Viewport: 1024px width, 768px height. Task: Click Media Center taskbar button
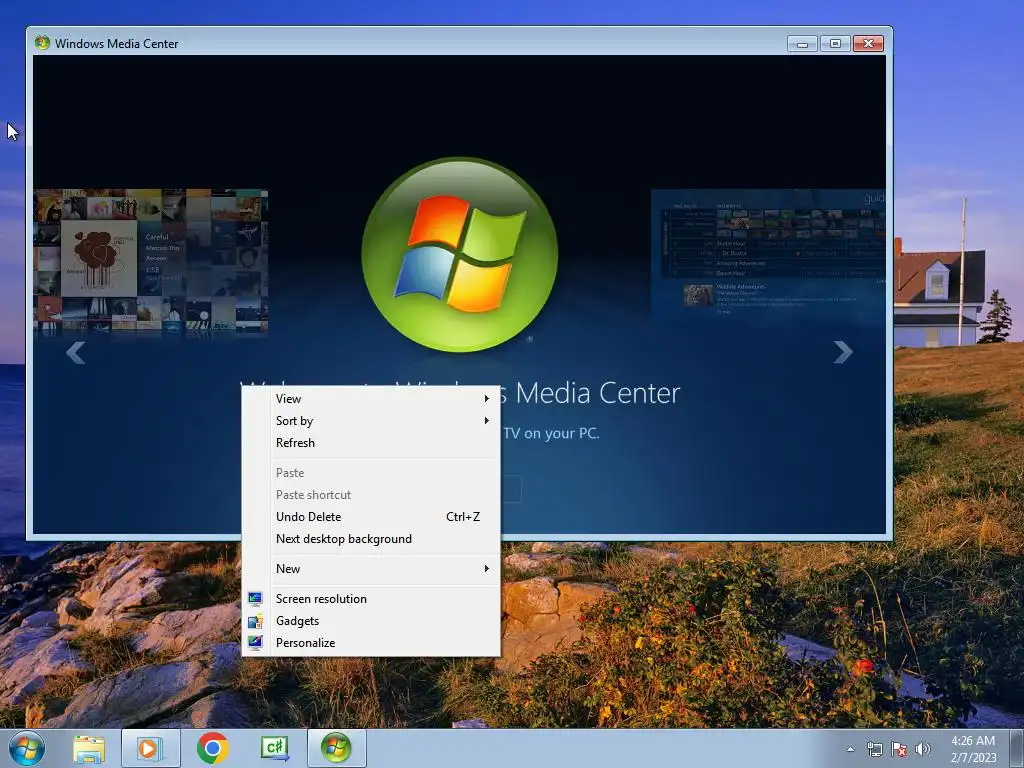click(x=336, y=748)
